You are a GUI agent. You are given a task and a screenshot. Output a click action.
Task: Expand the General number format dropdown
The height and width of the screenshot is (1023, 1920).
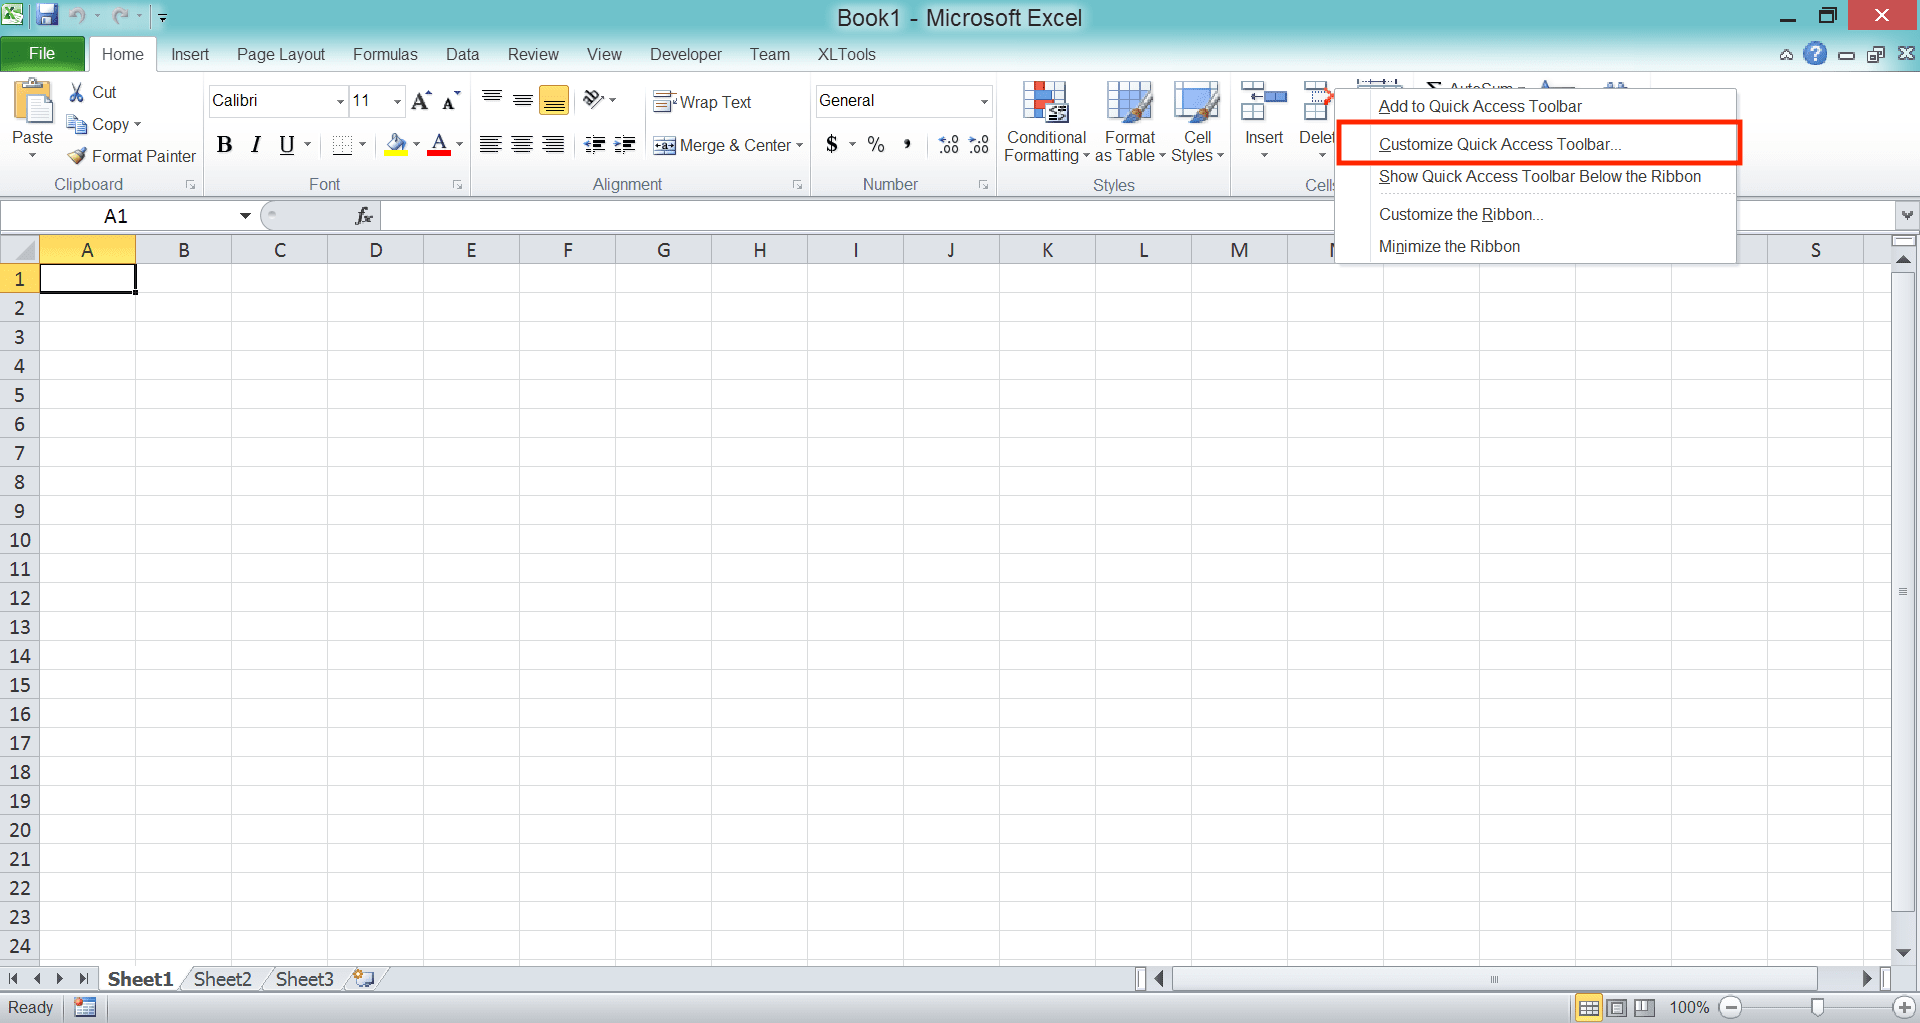click(x=983, y=101)
